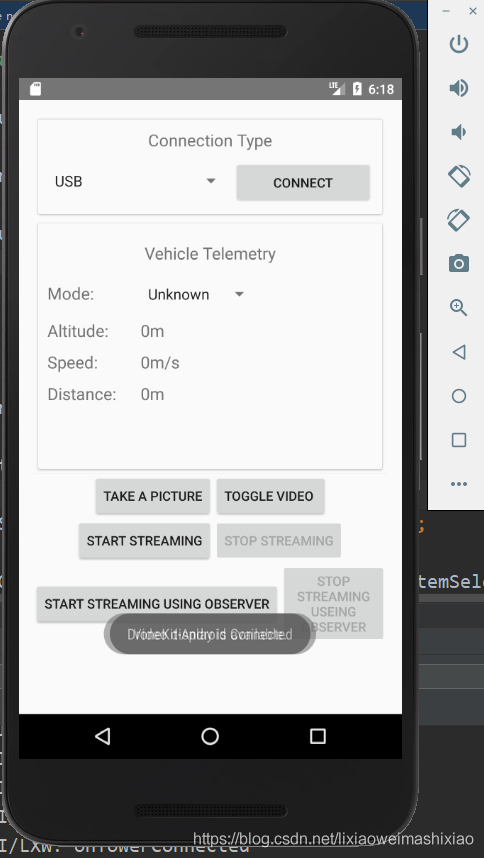Viewport: 484px width, 858px height.
Task: Lower volume with the emulator volume down icon
Action: pos(458,132)
